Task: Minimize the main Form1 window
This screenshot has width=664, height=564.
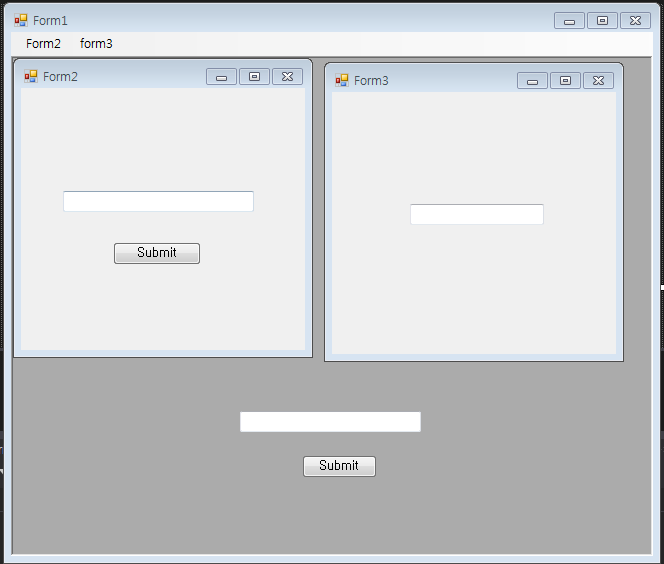Action: click(x=570, y=20)
